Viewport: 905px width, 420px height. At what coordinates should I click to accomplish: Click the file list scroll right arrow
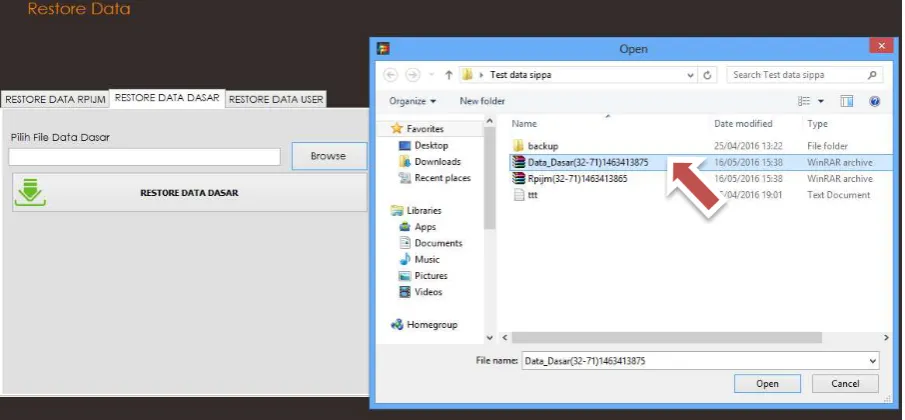[x=887, y=338]
